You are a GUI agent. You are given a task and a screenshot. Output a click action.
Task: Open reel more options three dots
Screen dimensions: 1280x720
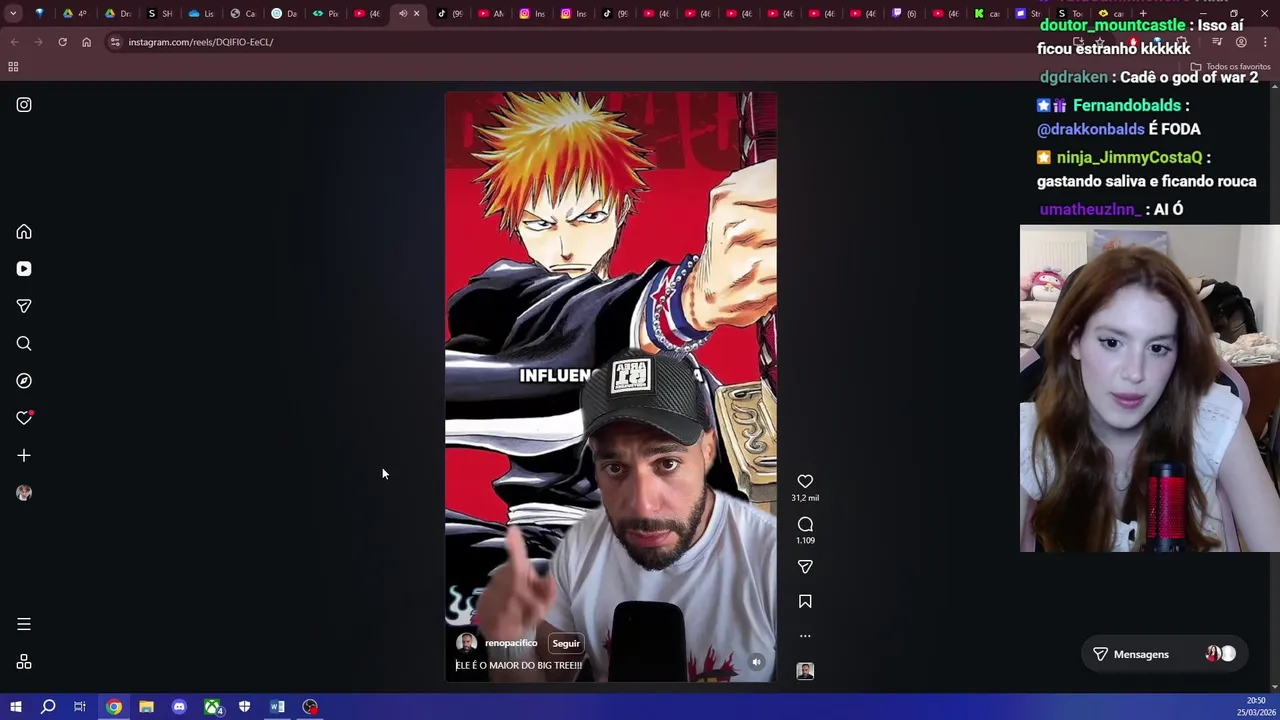click(805, 636)
